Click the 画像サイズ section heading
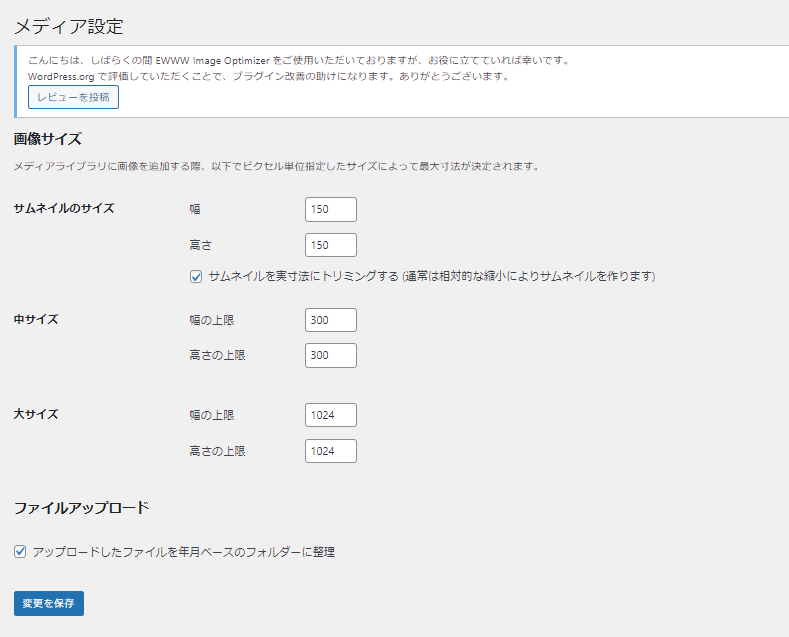 [47, 139]
